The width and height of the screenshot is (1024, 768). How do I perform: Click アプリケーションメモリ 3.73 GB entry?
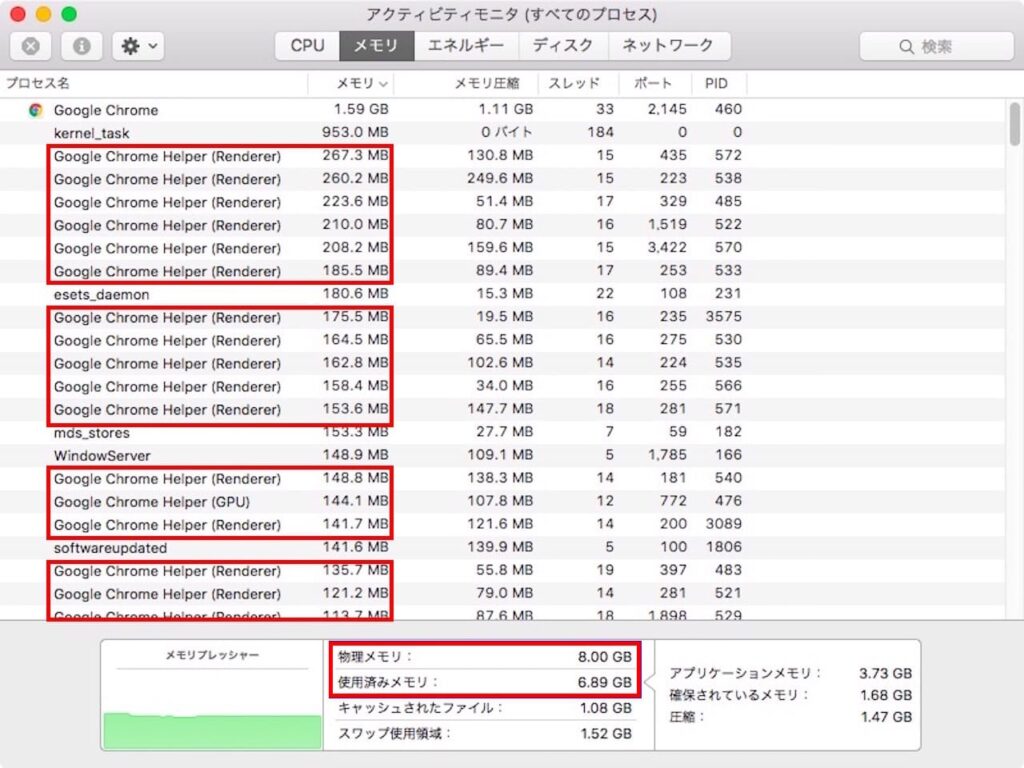790,673
